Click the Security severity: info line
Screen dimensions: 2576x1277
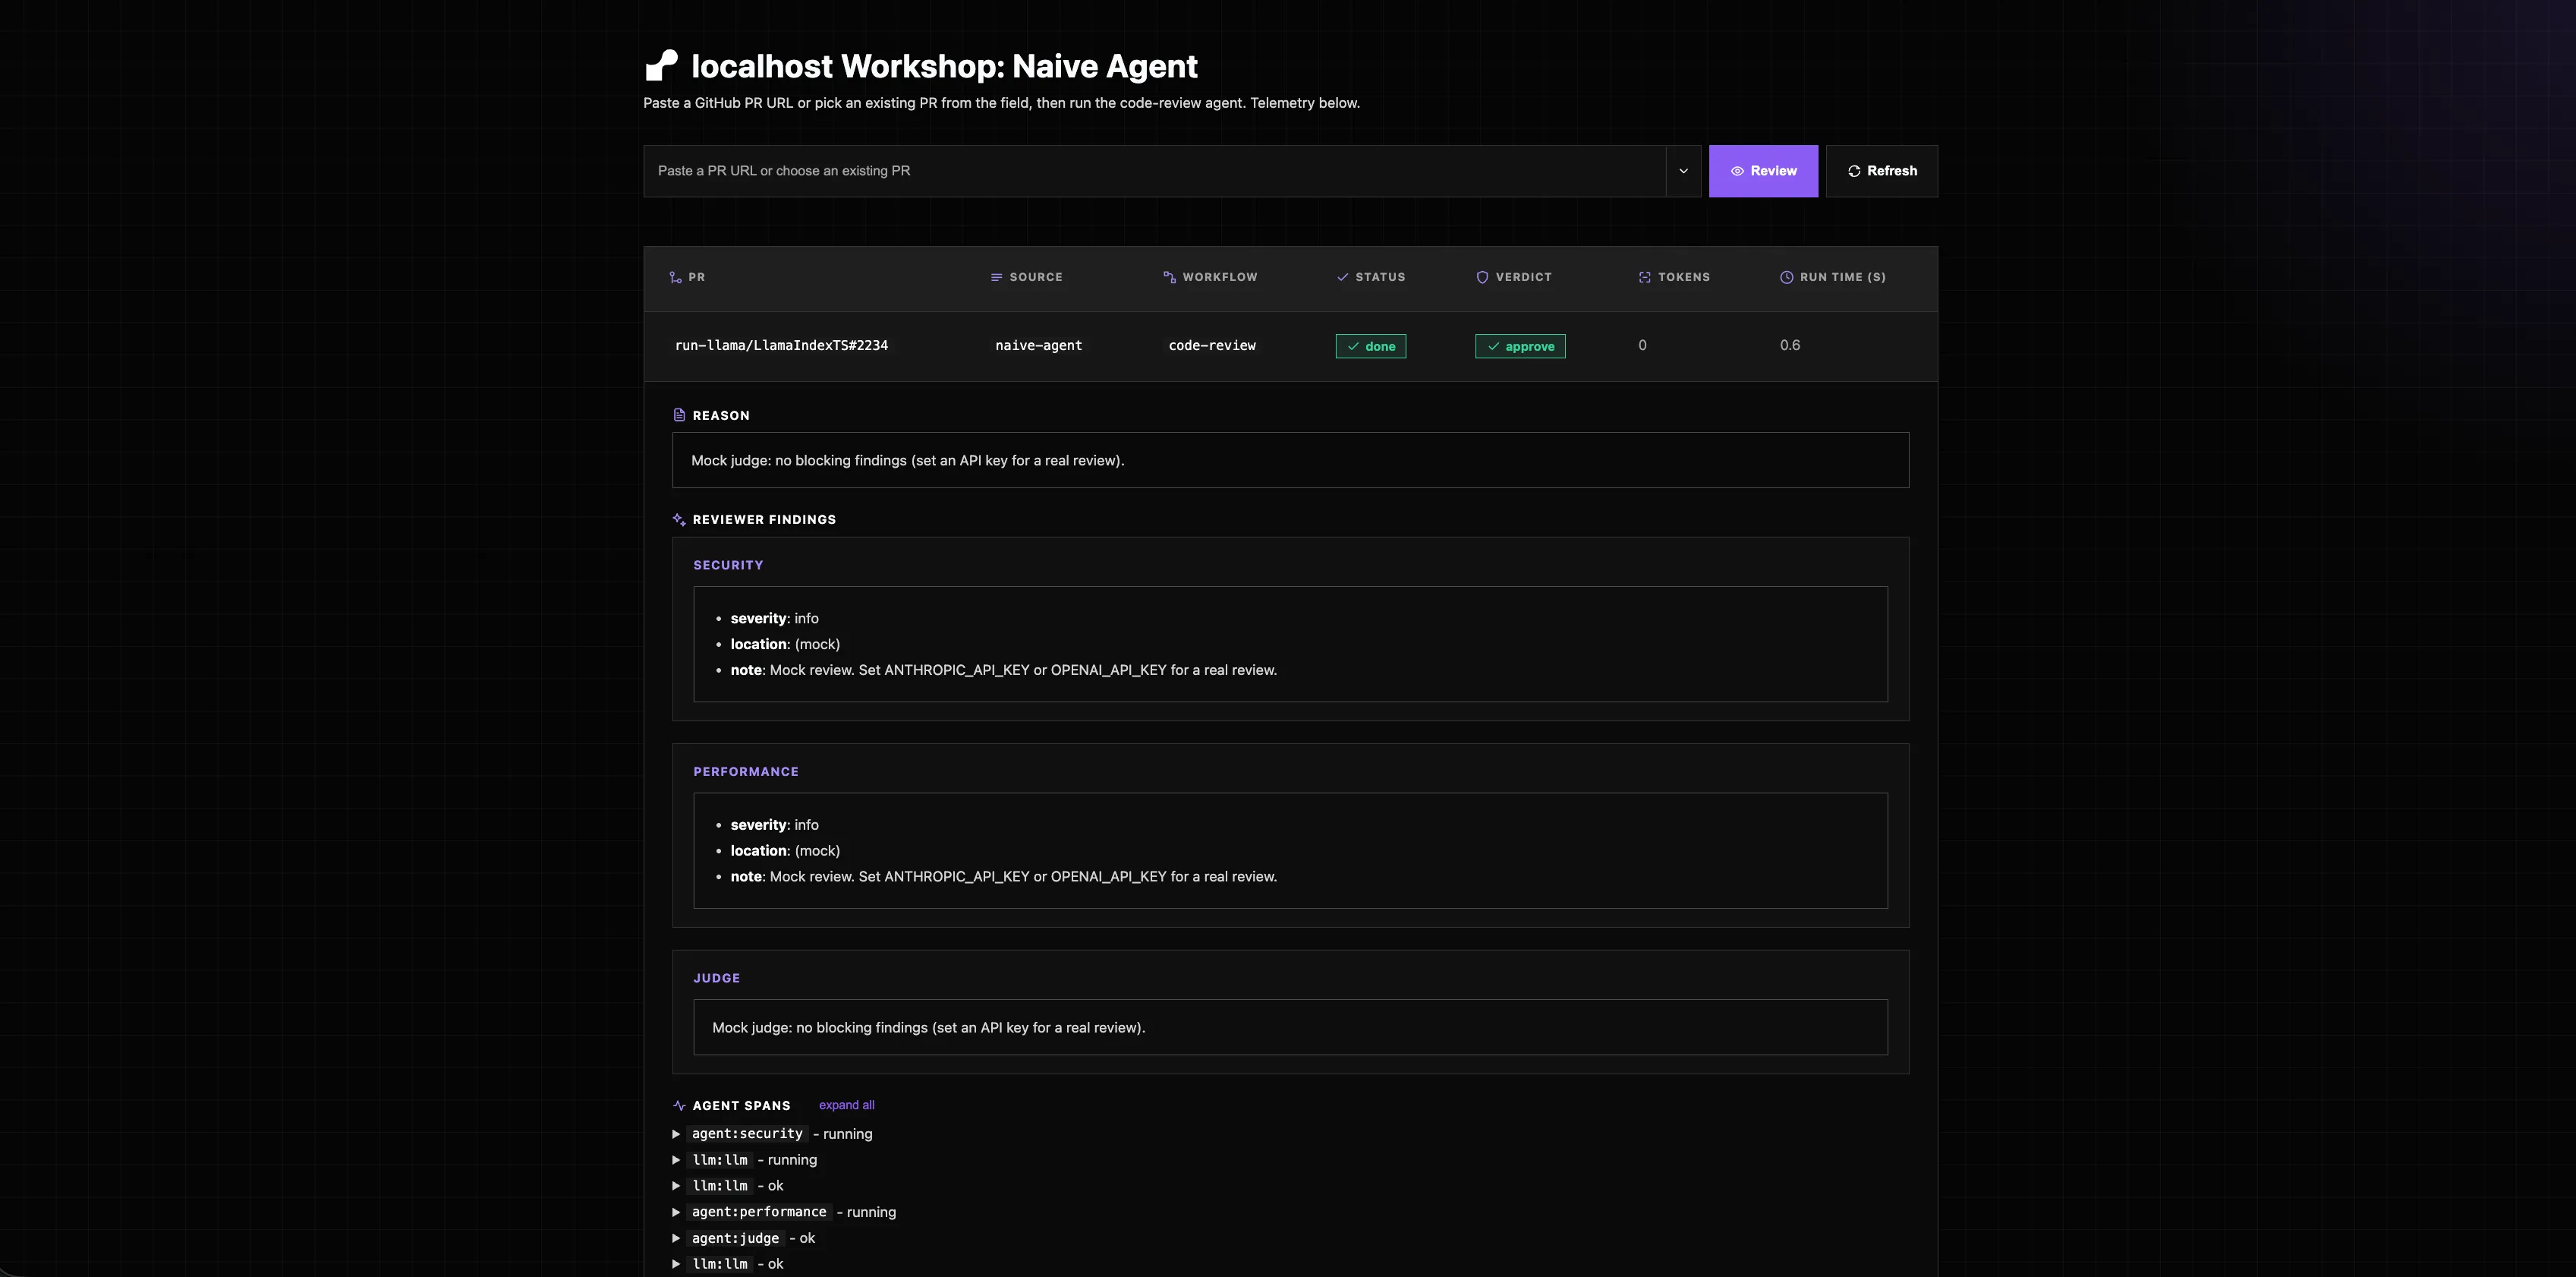coord(774,619)
